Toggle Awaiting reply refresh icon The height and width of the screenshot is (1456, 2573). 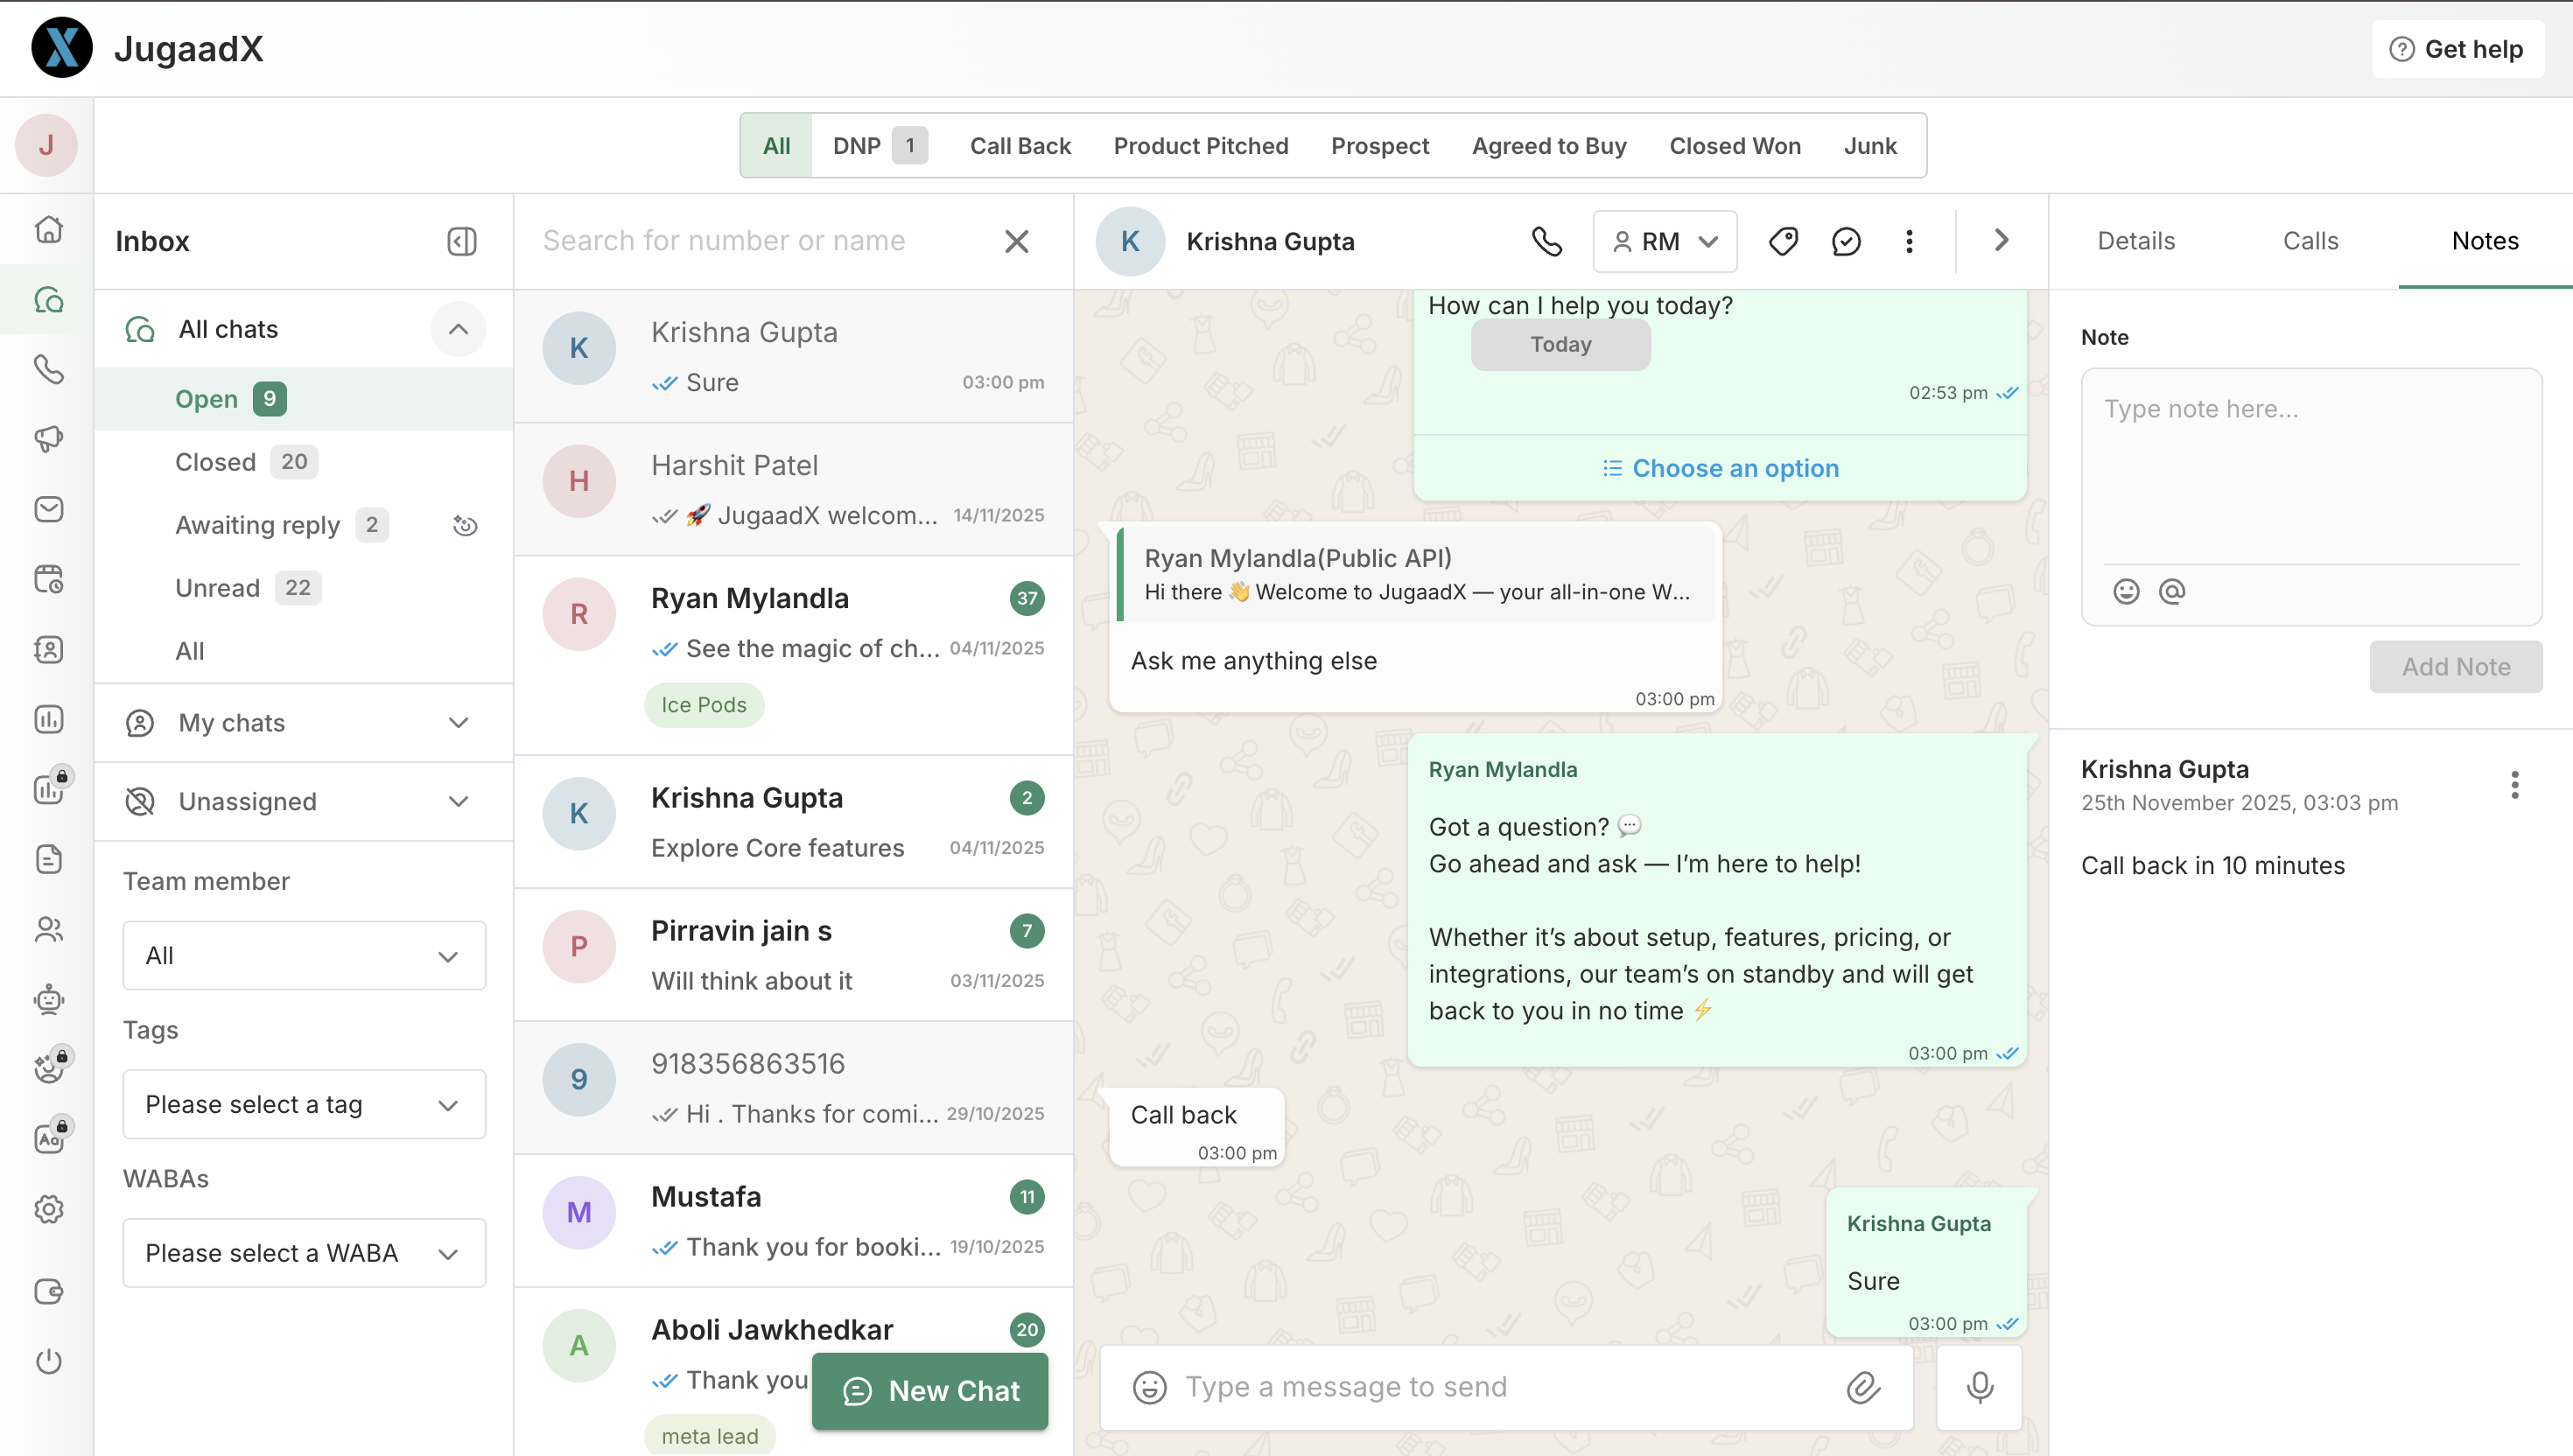(x=465, y=525)
